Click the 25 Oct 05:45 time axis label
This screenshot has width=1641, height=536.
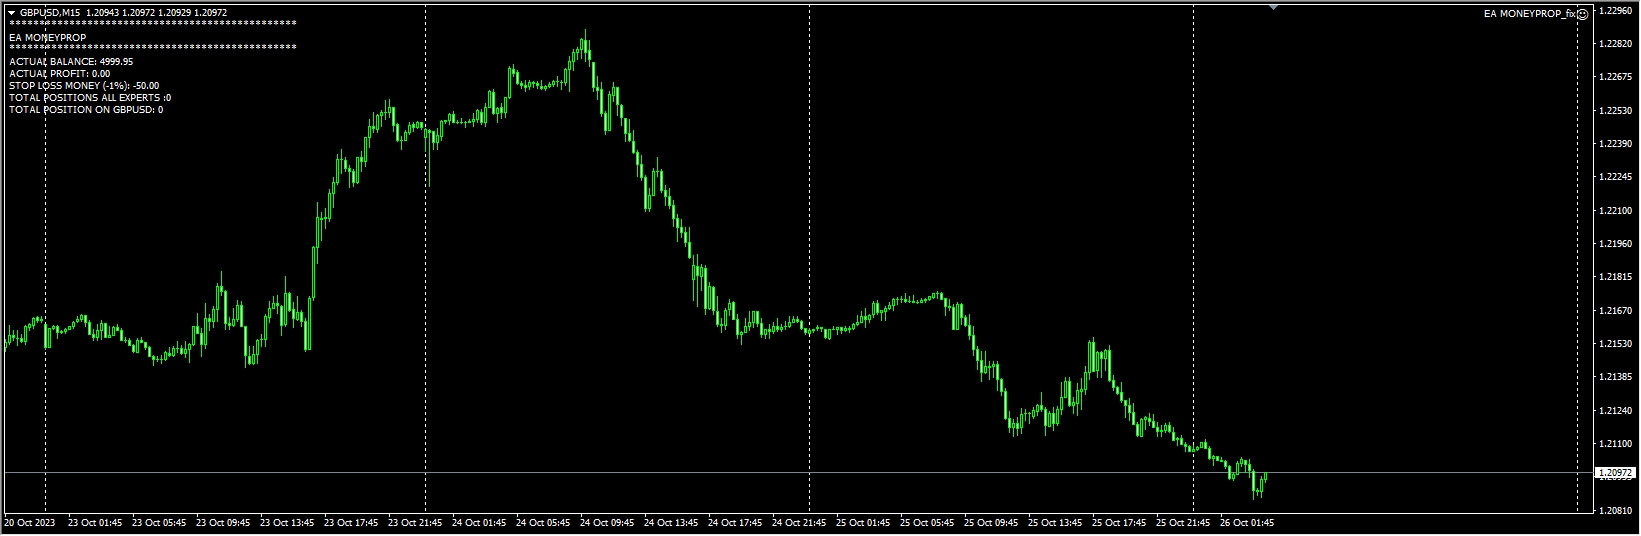coord(927,522)
